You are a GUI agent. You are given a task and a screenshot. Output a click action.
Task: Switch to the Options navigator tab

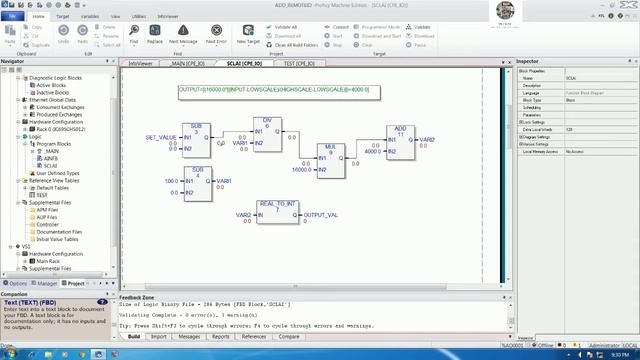pyautogui.click(x=15, y=283)
